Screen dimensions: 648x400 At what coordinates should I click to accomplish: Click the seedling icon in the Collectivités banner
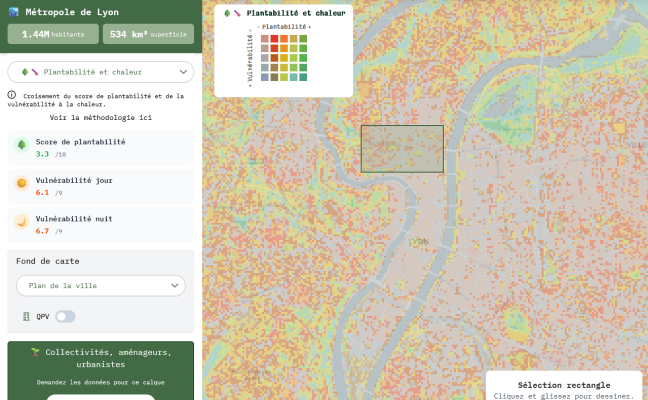pyautogui.click(x=35, y=352)
